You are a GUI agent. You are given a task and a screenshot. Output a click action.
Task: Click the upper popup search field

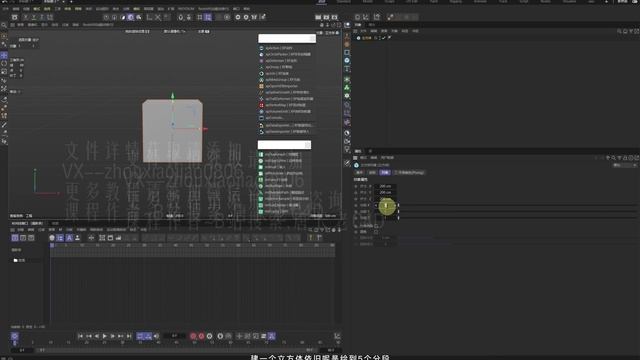point(287,38)
